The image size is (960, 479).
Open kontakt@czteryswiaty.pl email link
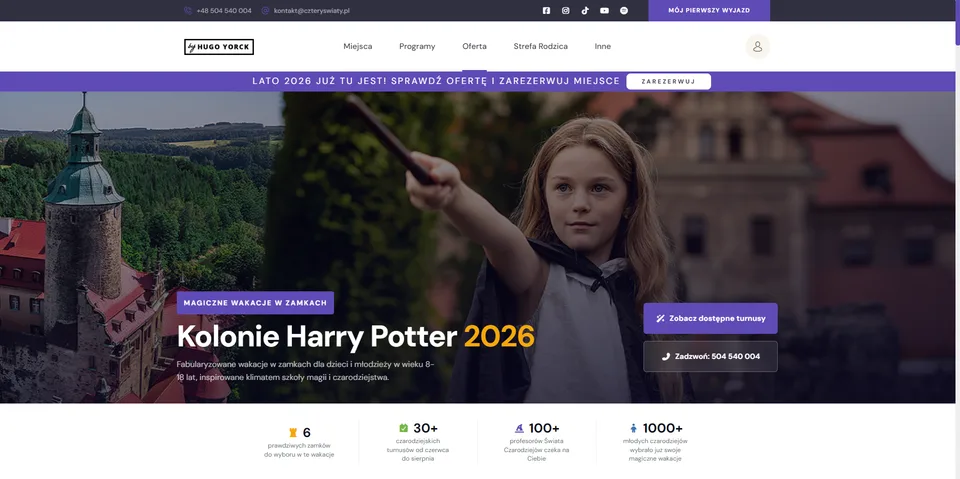pyautogui.click(x=312, y=10)
